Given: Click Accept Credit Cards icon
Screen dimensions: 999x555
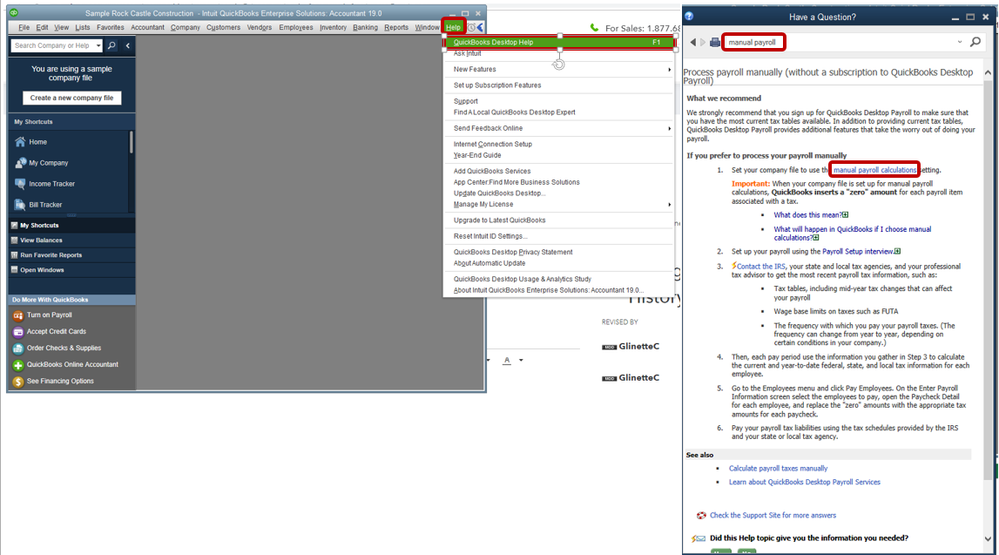Looking at the screenshot, I should (x=18, y=332).
